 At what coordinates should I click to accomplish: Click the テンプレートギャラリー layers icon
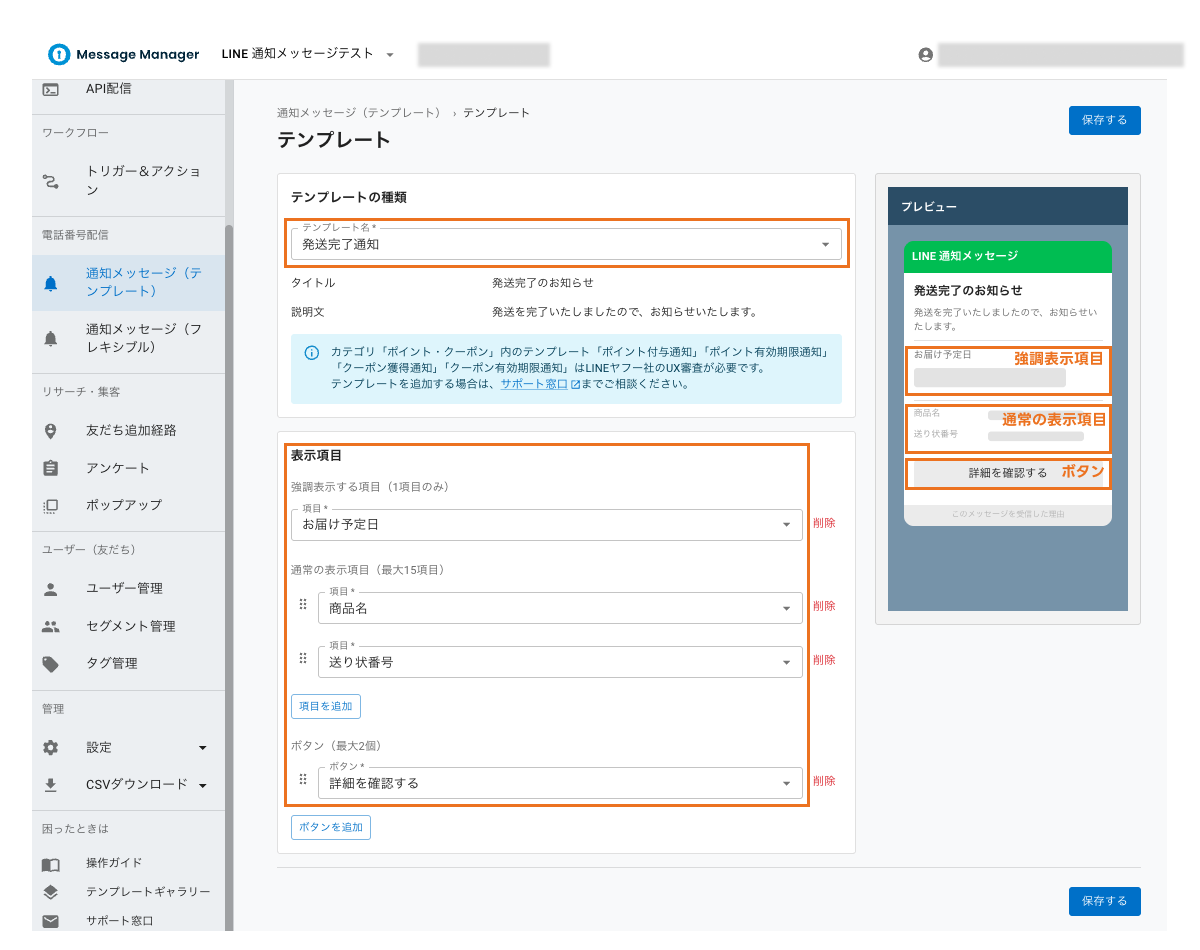(50, 892)
